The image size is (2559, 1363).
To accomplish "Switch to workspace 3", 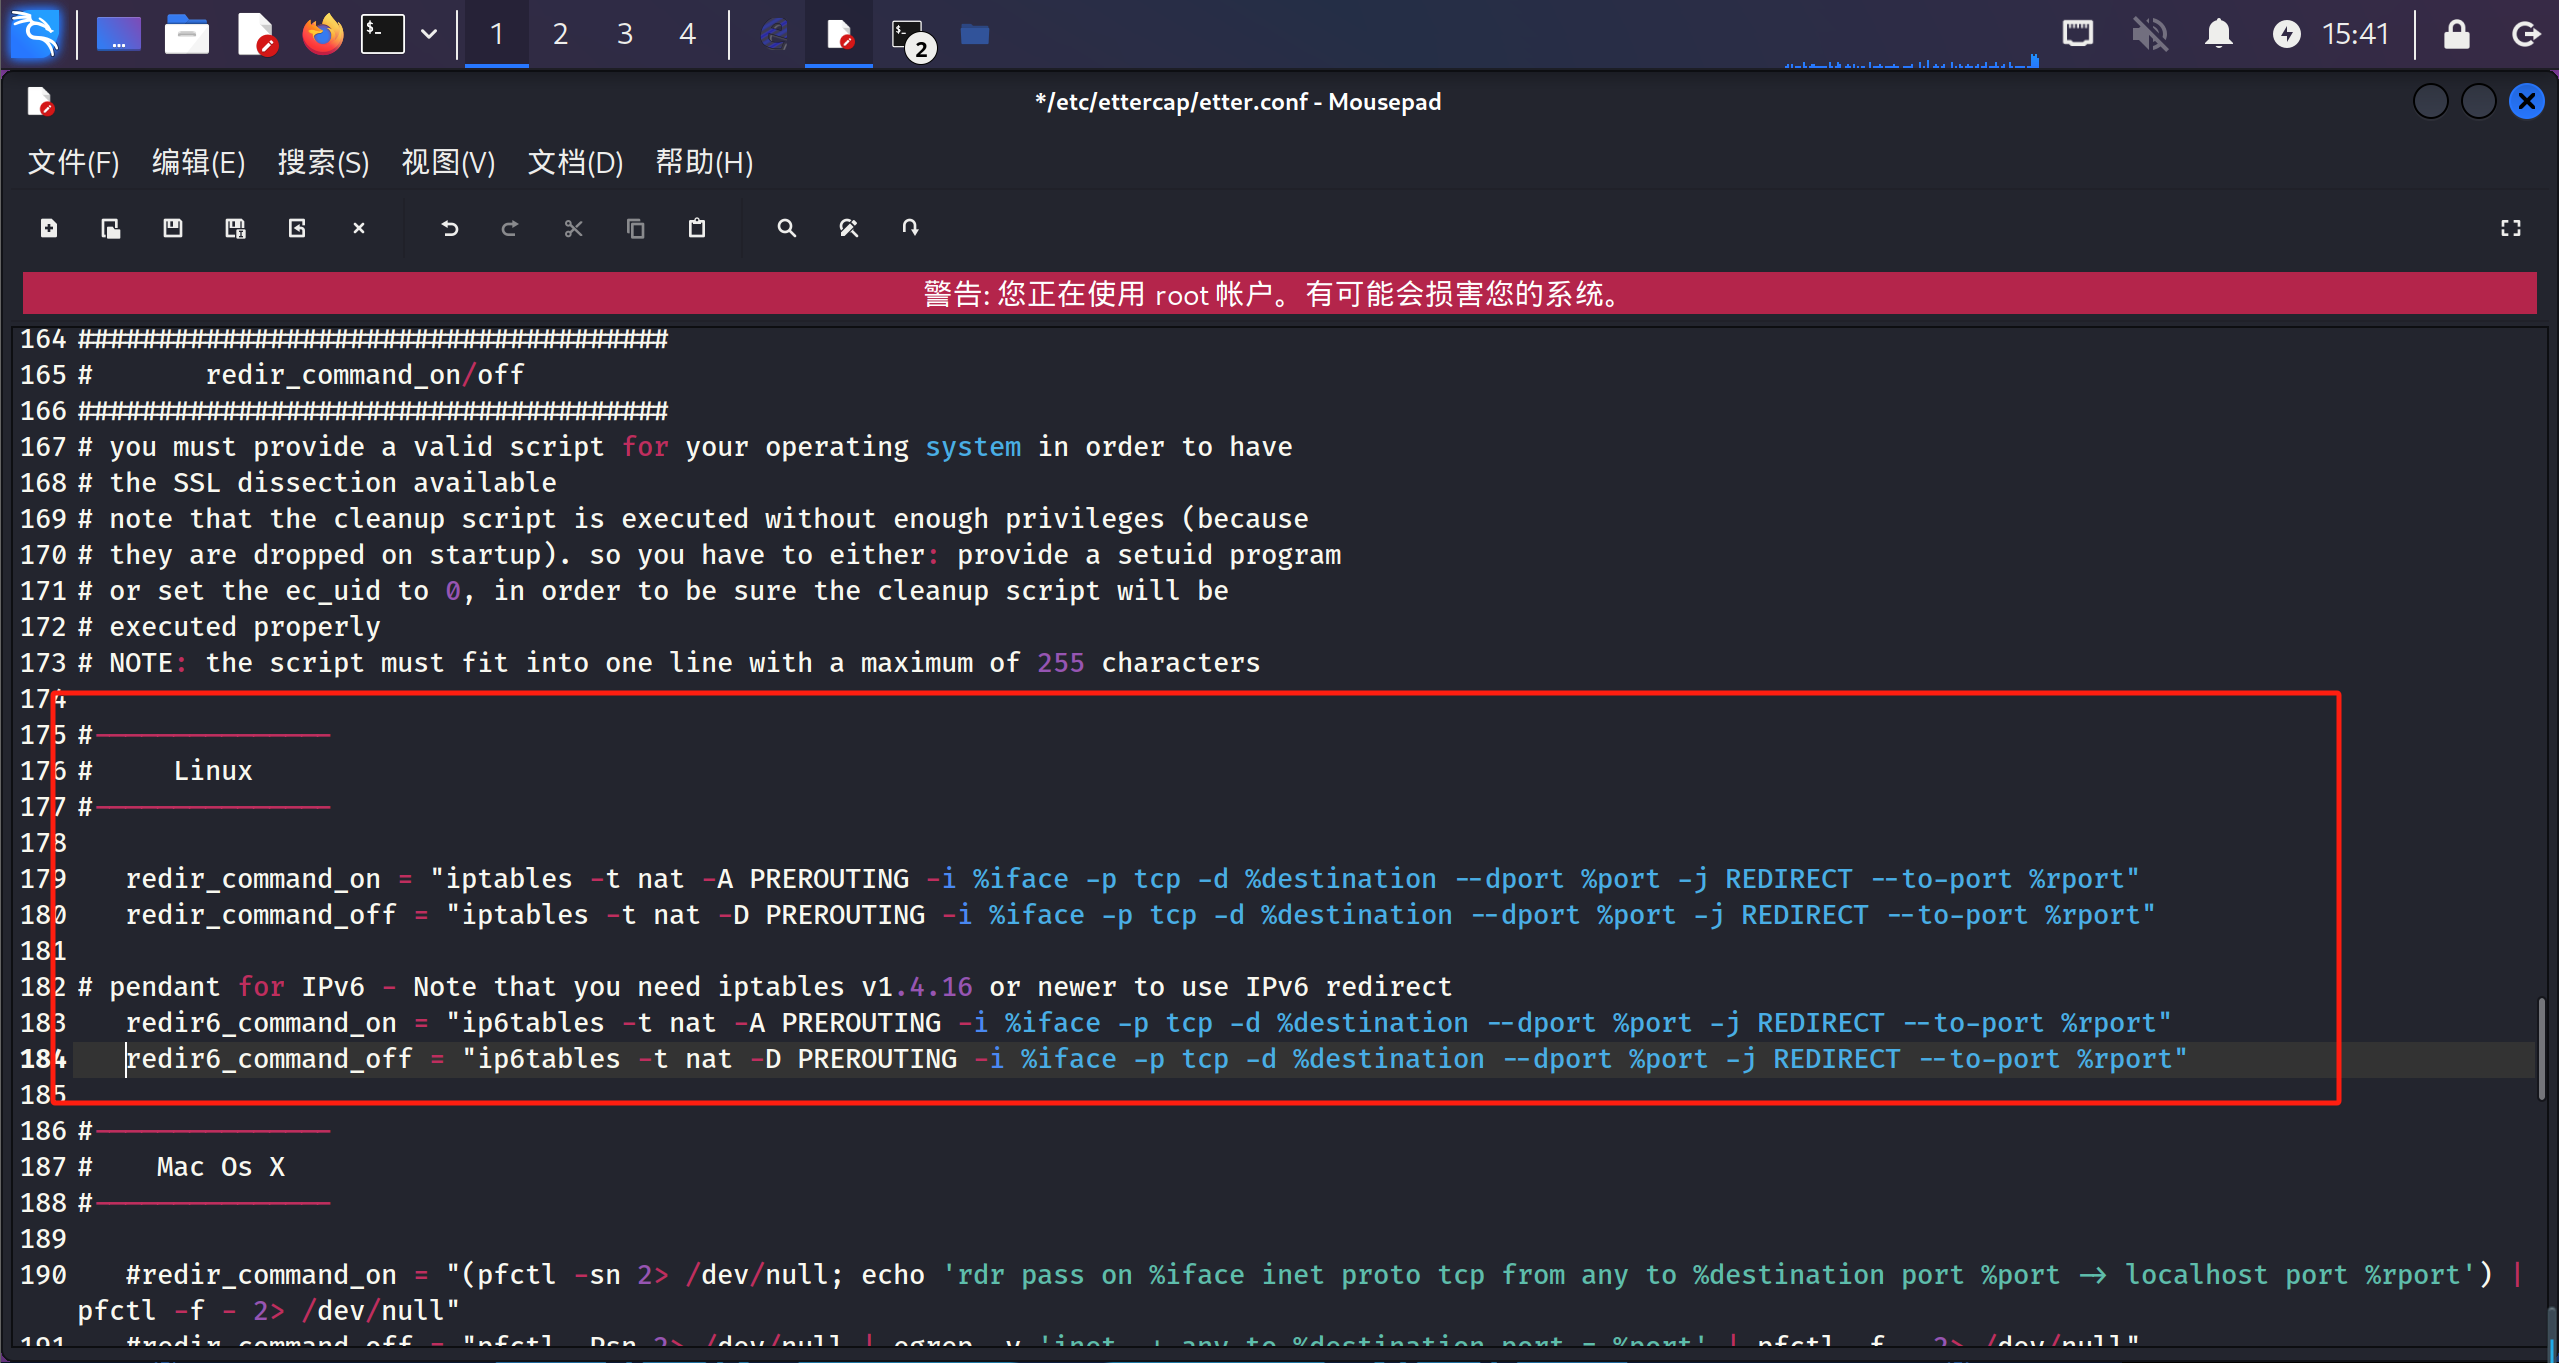I will (624, 35).
